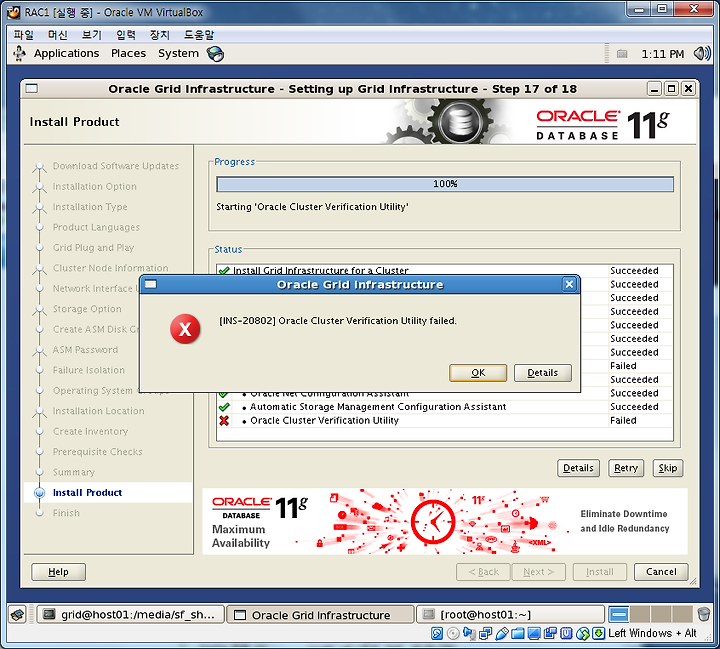Click the 100% progress bar
Screen dimensions: 720x649
pyautogui.click(x=445, y=184)
